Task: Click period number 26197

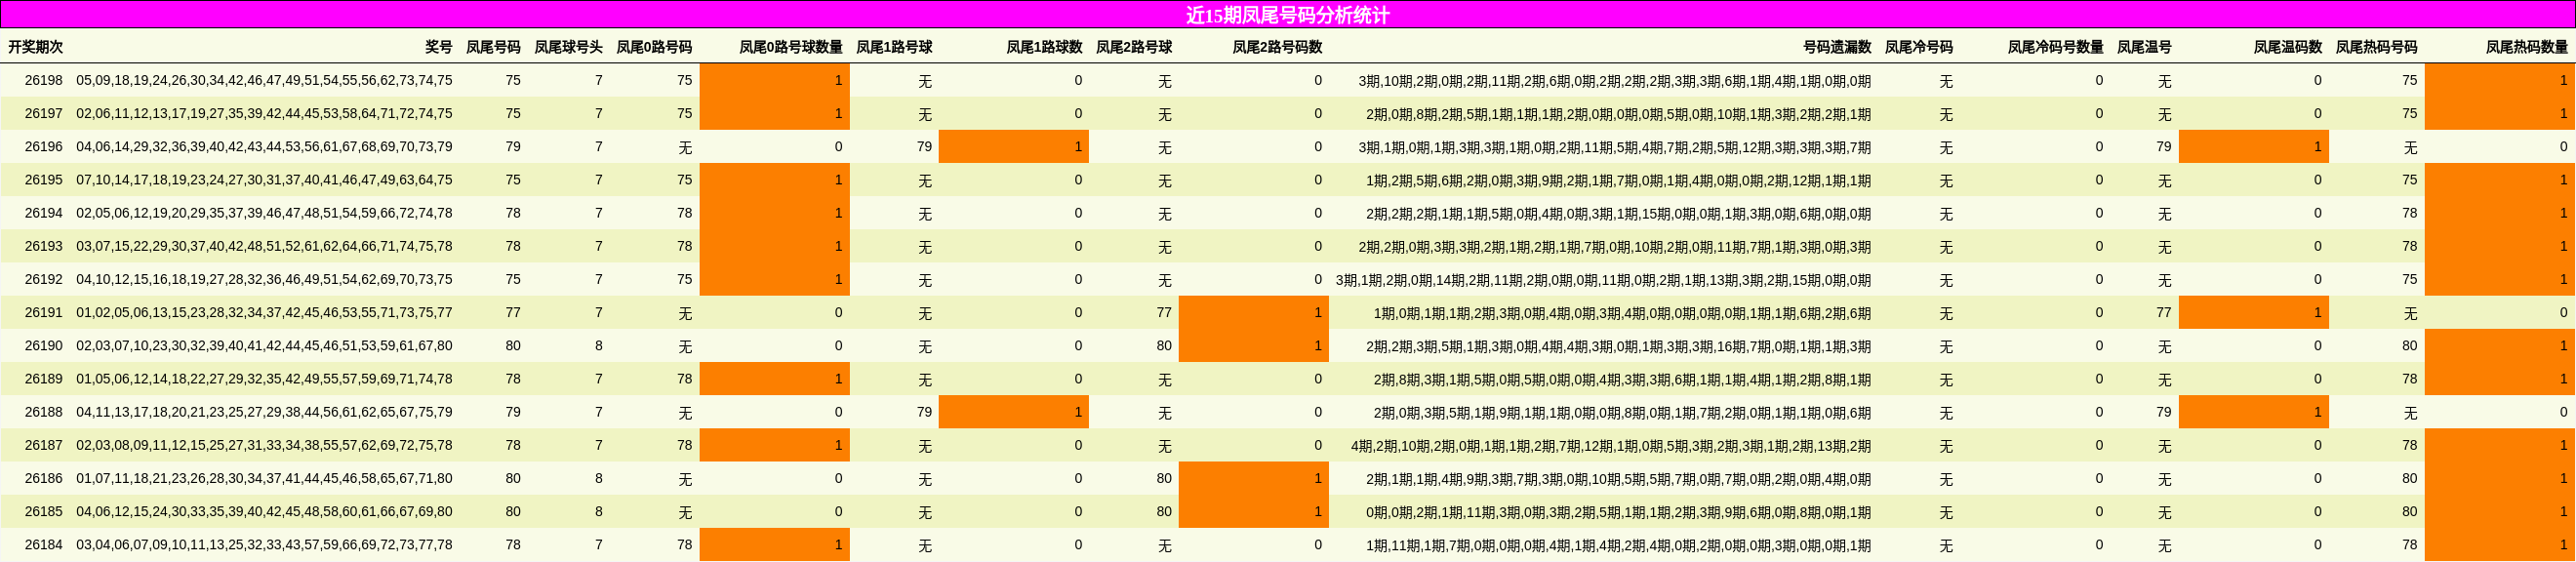Action: (44, 113)
